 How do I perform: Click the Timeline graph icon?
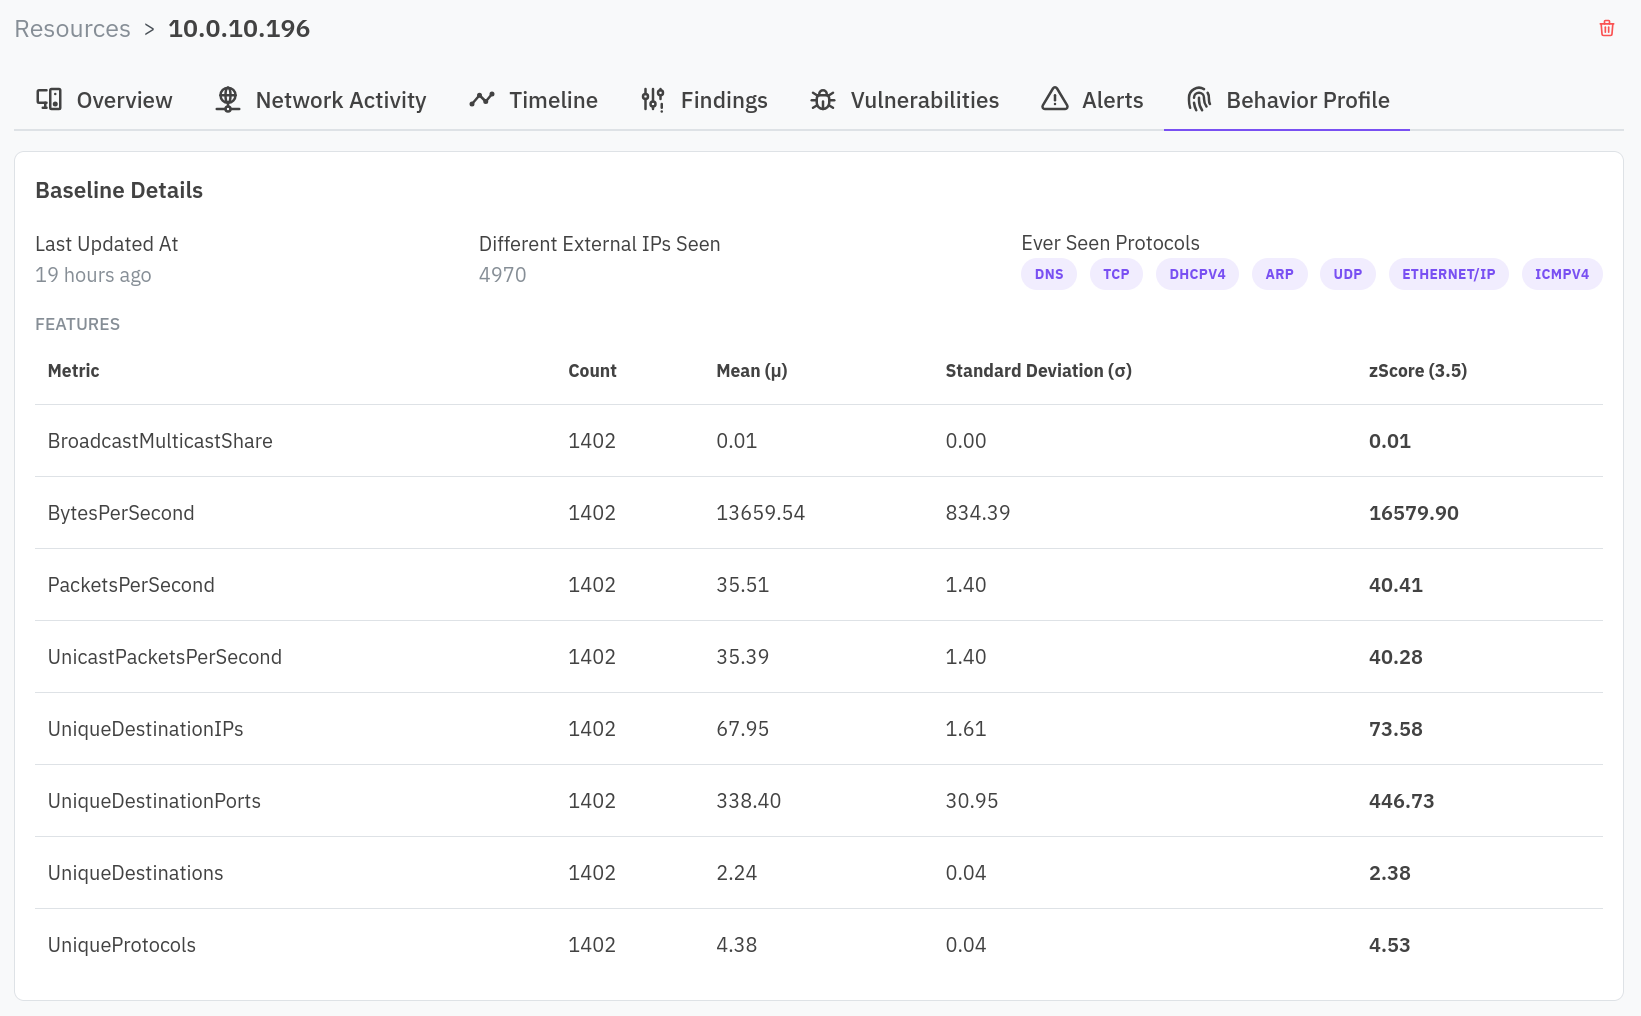[x=482, y=99]
